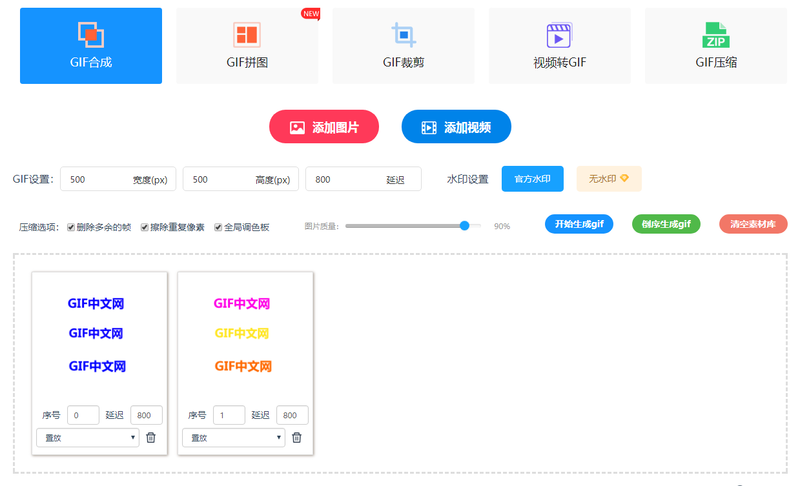Click the red NEW badge
Viewport: 800px width, 486px height.
coord(311,14)
